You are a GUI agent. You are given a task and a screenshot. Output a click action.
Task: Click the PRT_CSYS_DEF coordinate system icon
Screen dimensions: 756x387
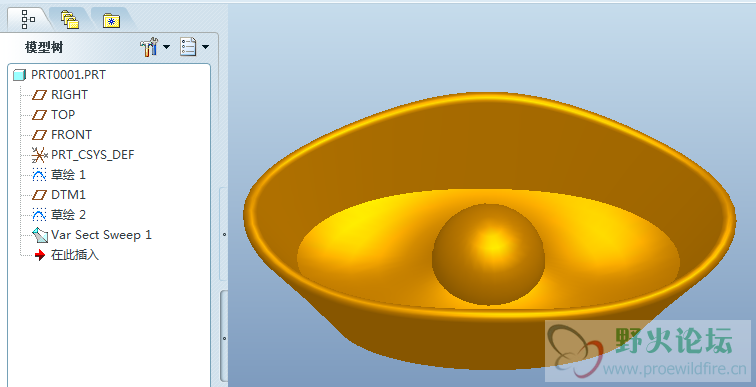[40, 155]
